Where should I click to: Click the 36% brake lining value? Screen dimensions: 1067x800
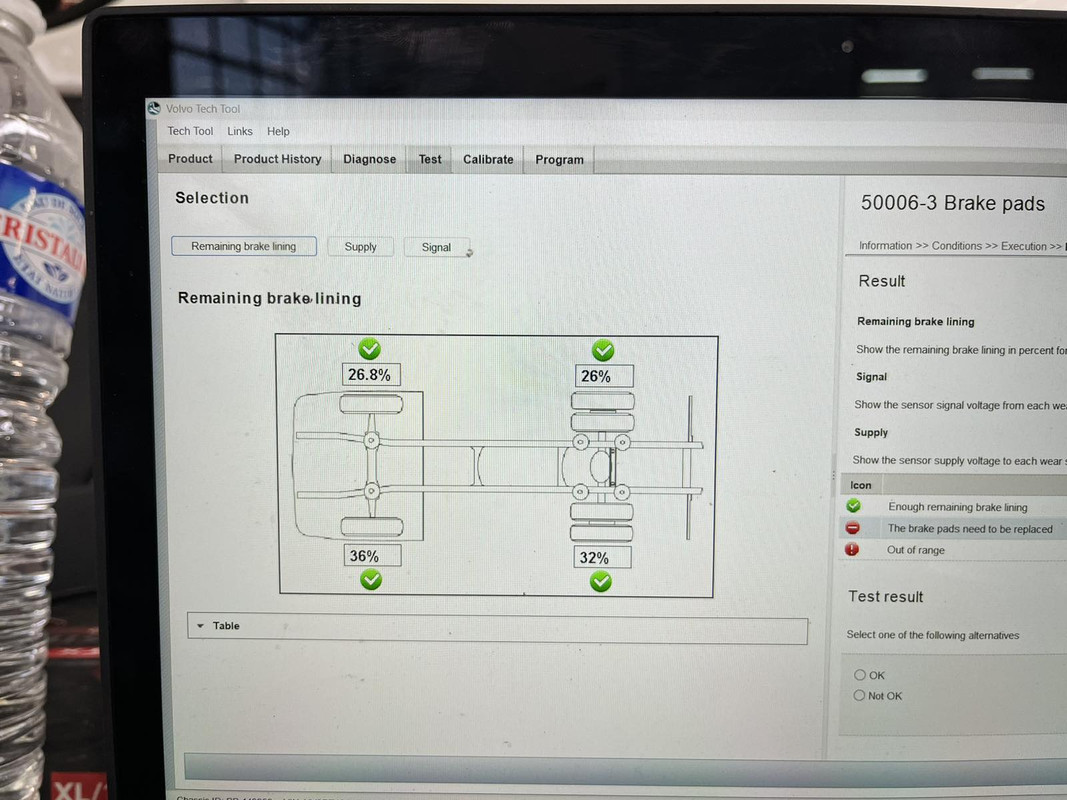(x=372, y=556)
